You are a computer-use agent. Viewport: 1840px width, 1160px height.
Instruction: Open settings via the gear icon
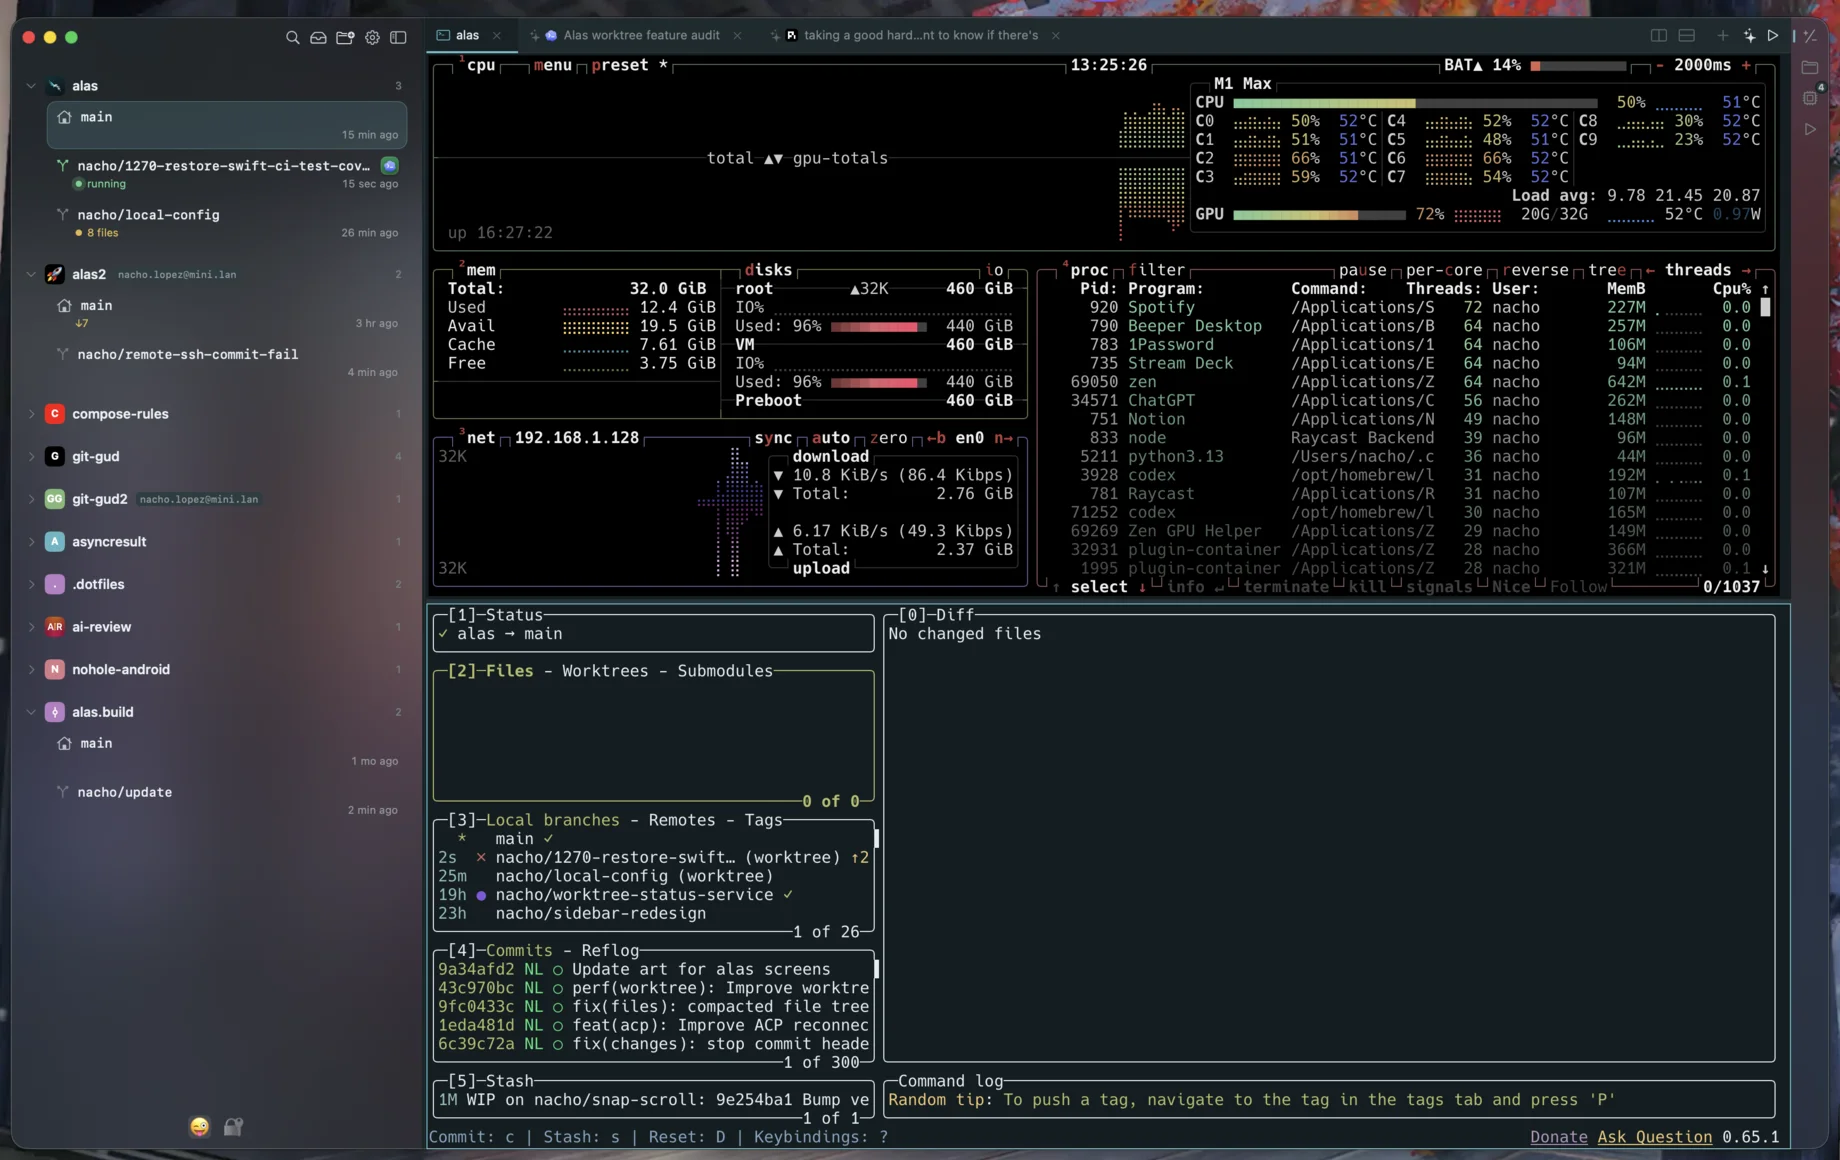coord(372,37)
